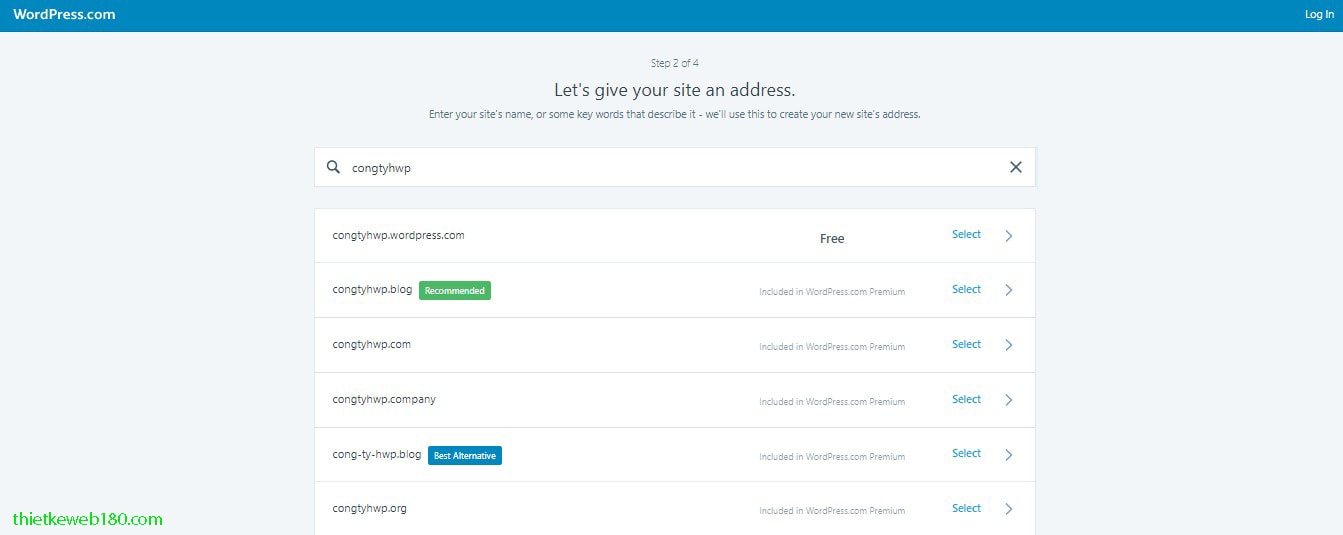Image resolution: width=1343 pixels, height=535 pixels.
Task: Select the congtyhwp.company domain
Action: (966, 399)
